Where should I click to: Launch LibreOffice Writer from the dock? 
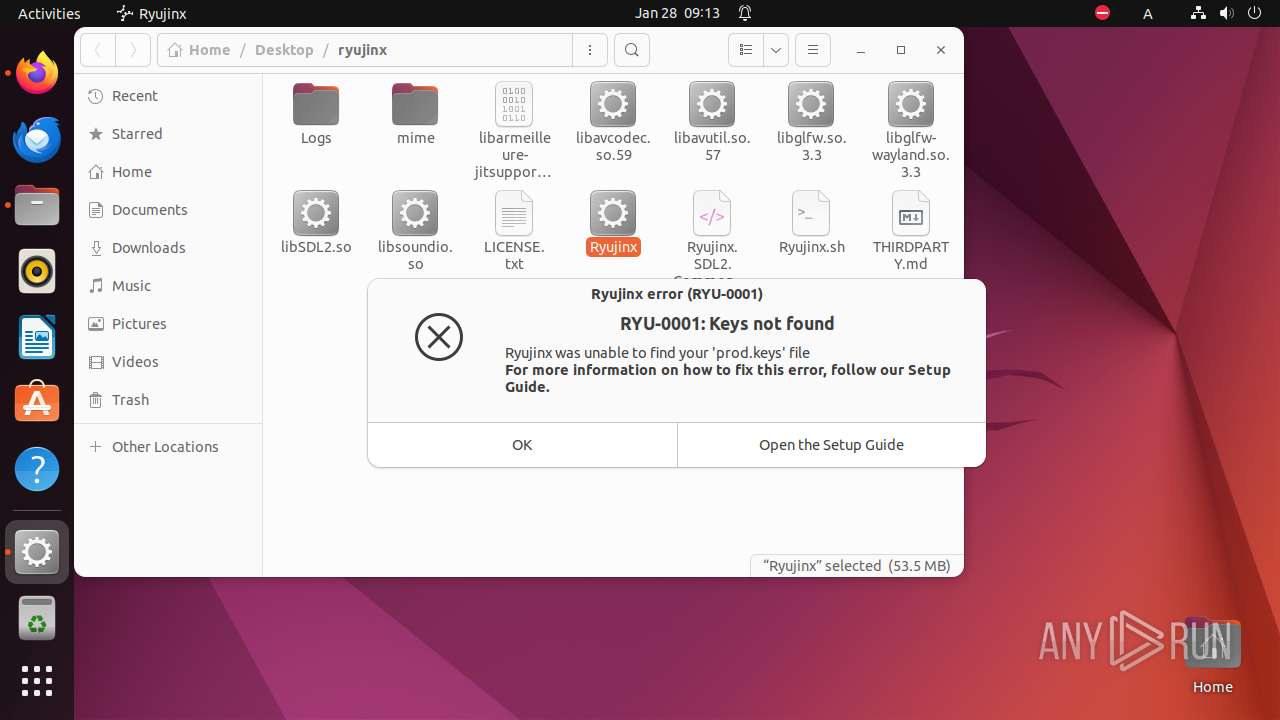(x=37, y=337)
